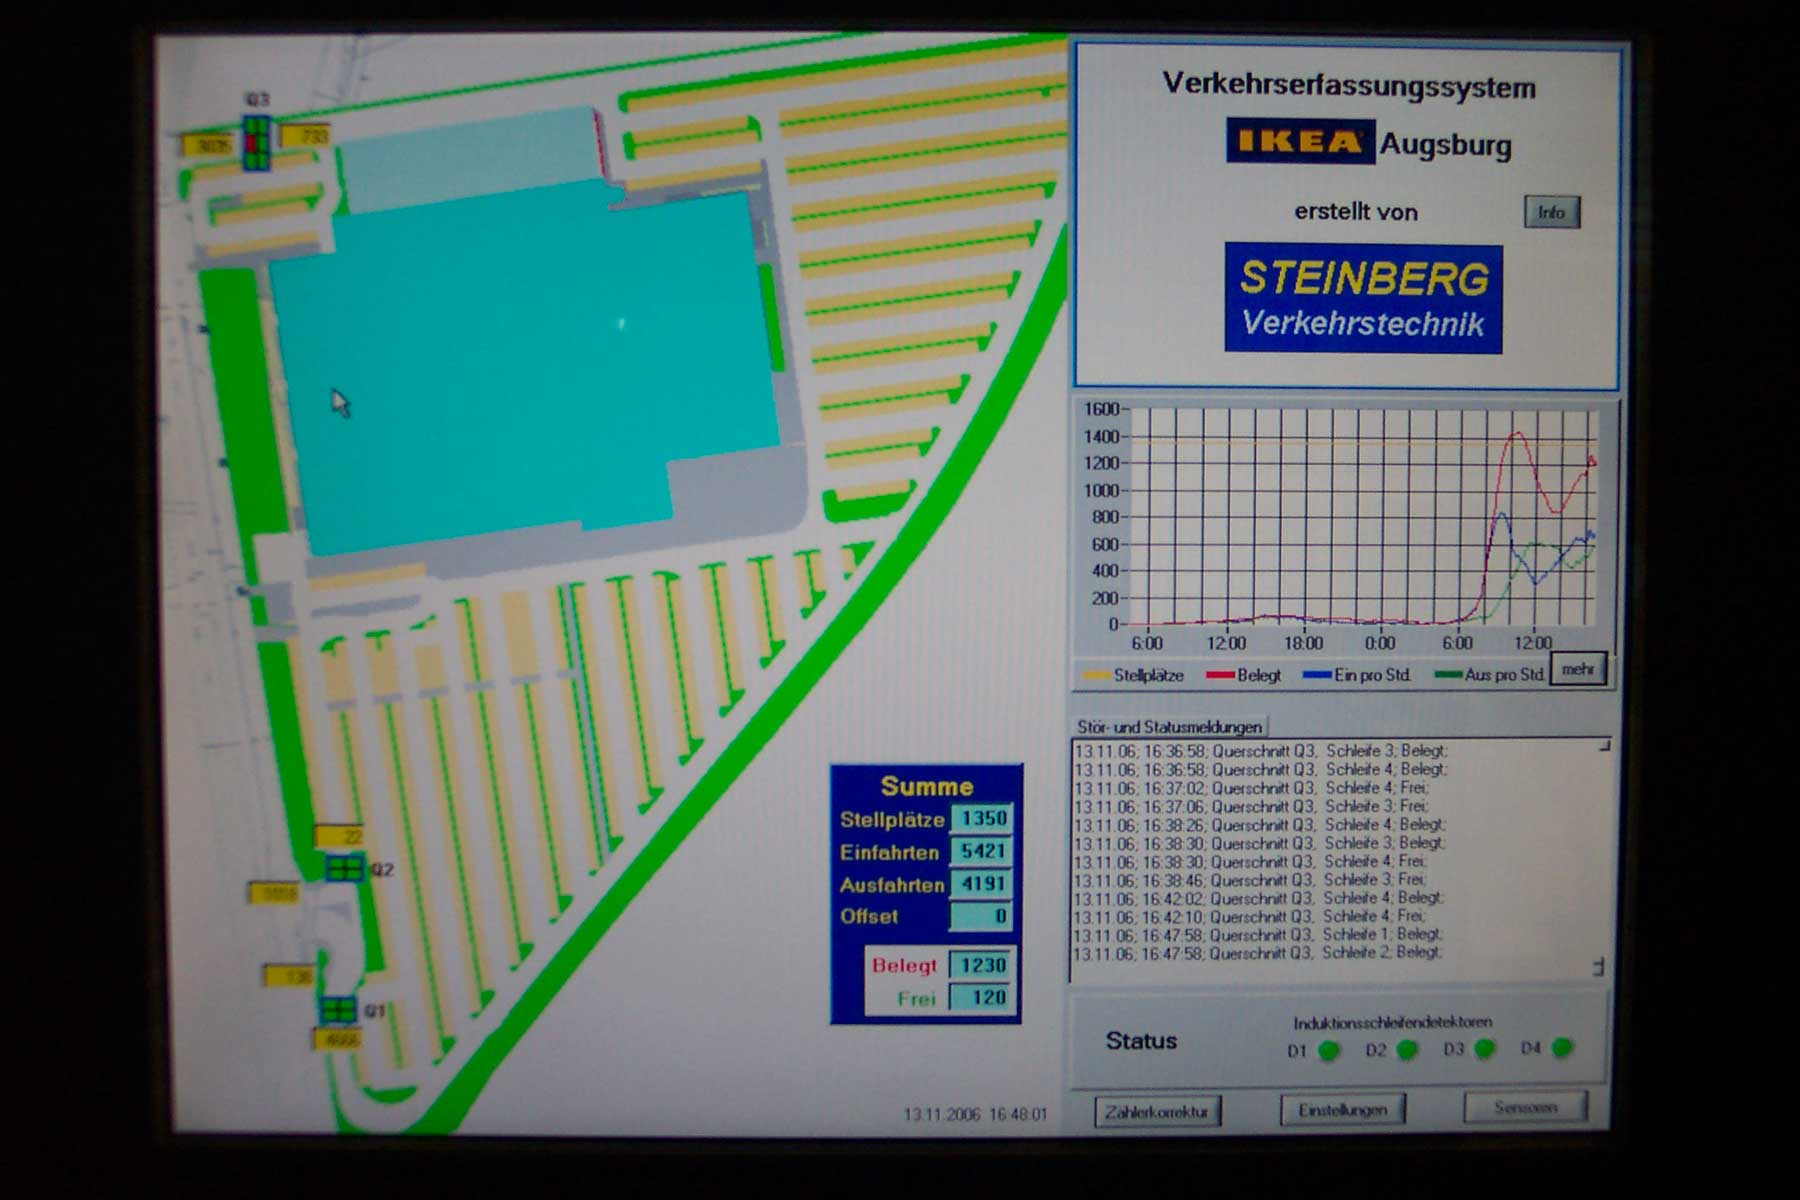
Task: Click the Steinberg Verkehrstechnik logo
Action: (x=1364, y=299)
